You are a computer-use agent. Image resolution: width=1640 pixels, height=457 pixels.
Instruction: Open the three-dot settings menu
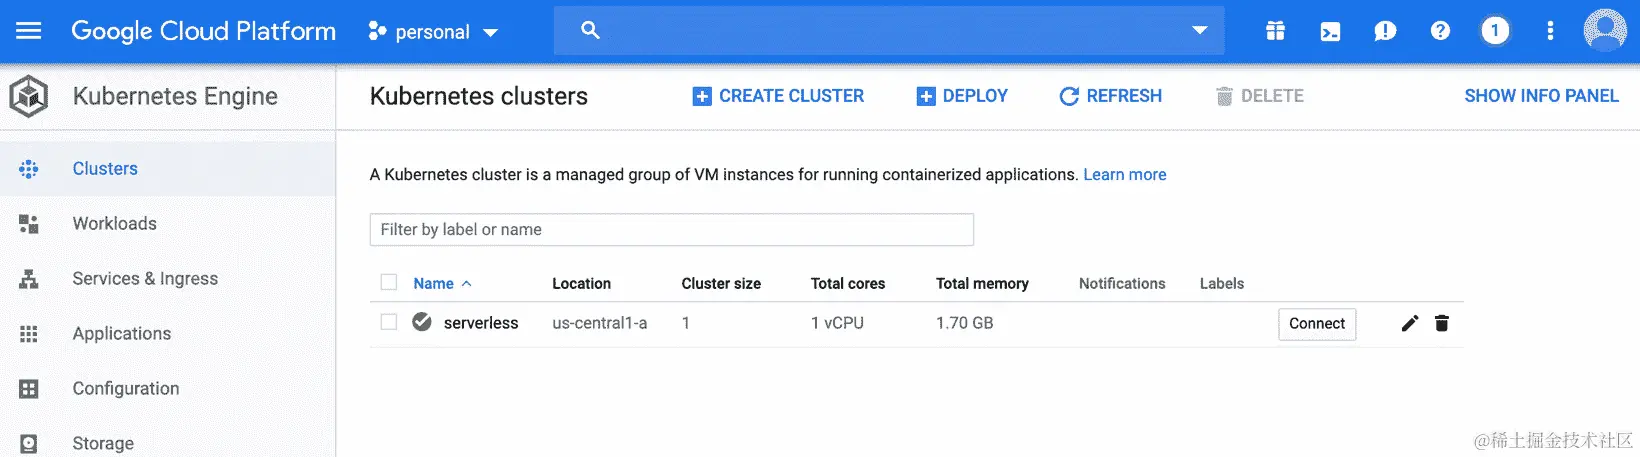click(x=1550, y=31)
